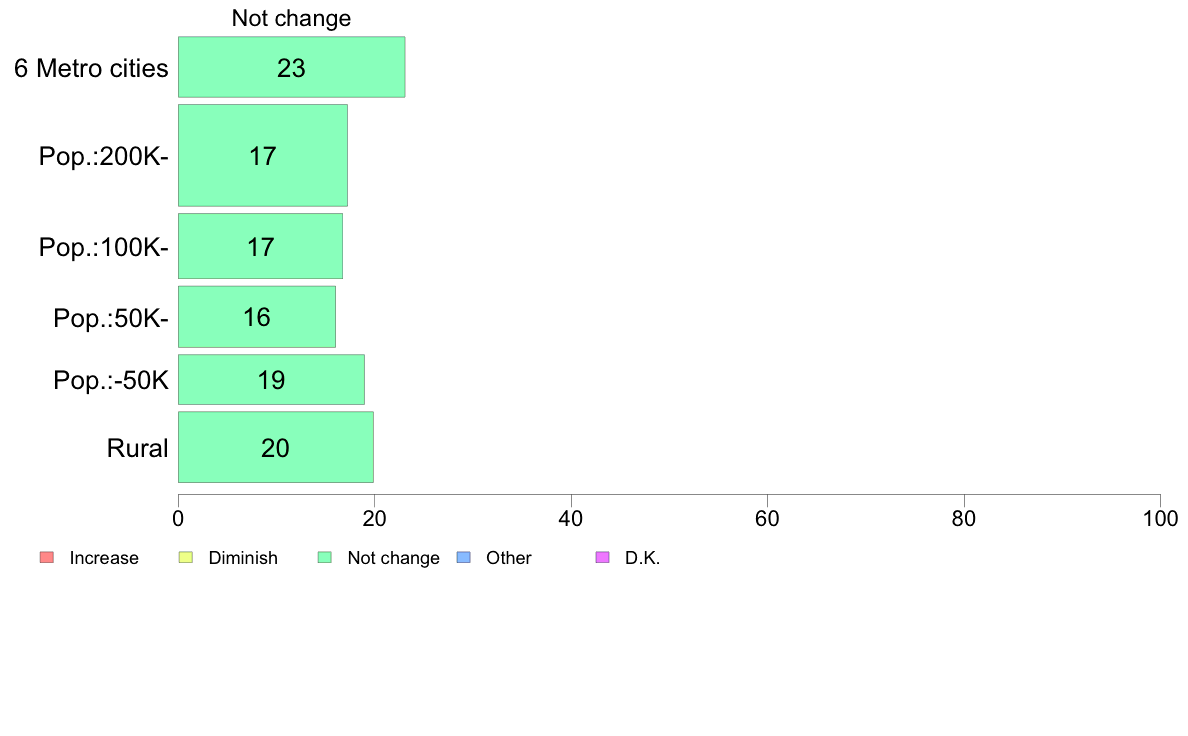1188x736 pixels.
Task: Click the yellow Diminish legend swatch
Action: pos(186,557)
